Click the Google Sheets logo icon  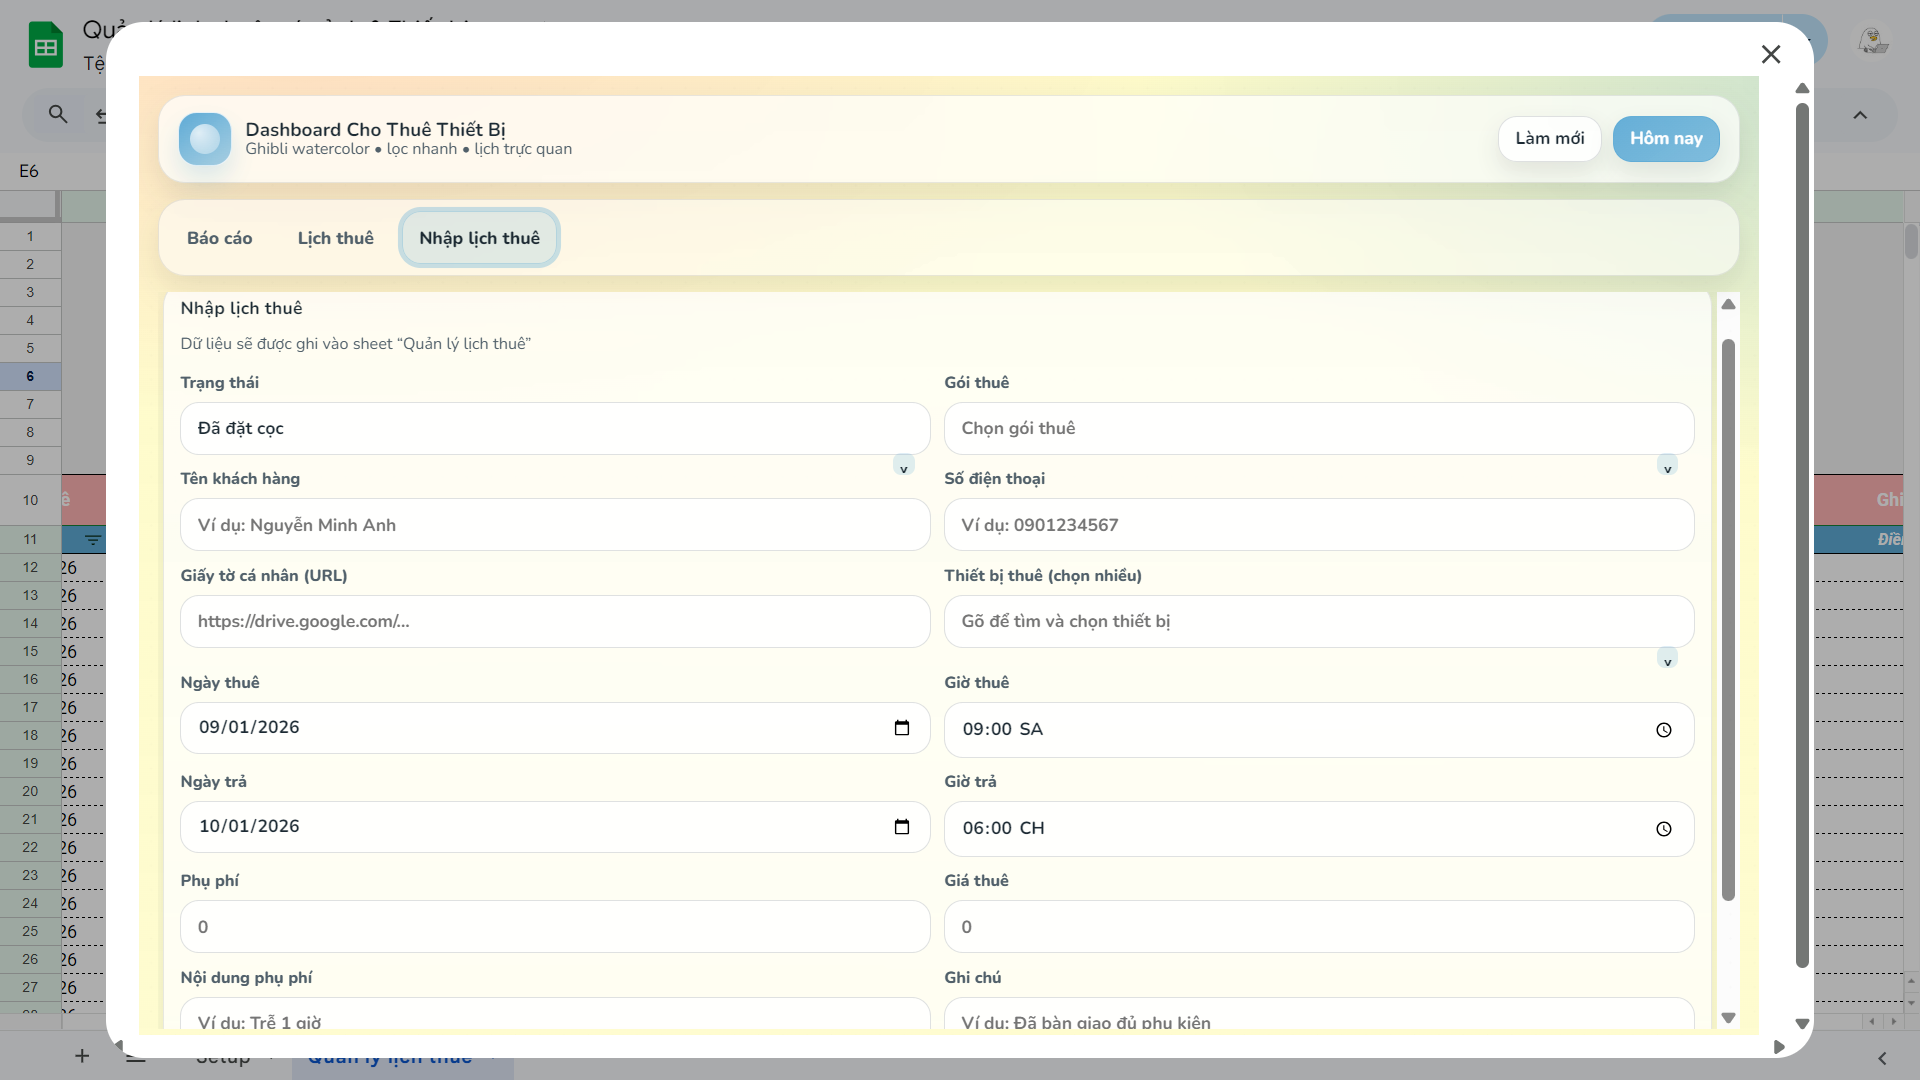pyautogui.click(x=45, y=46)
